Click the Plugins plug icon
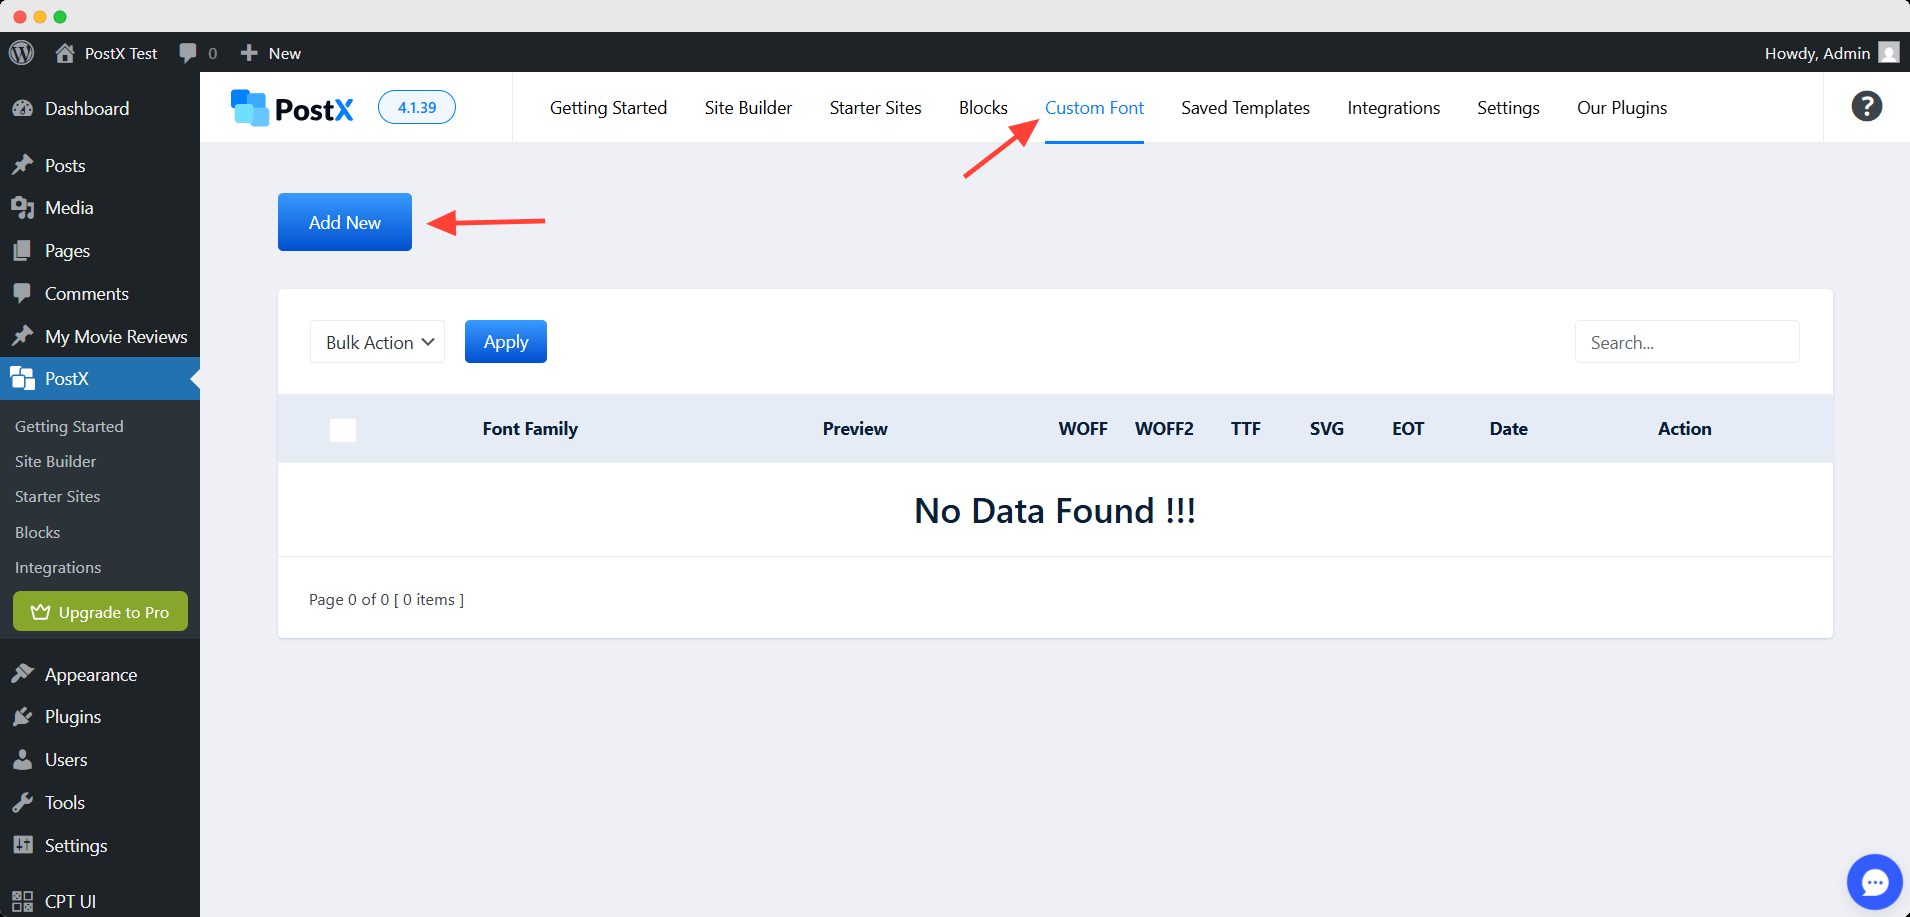1910x917 pixels. pos(22,716)
